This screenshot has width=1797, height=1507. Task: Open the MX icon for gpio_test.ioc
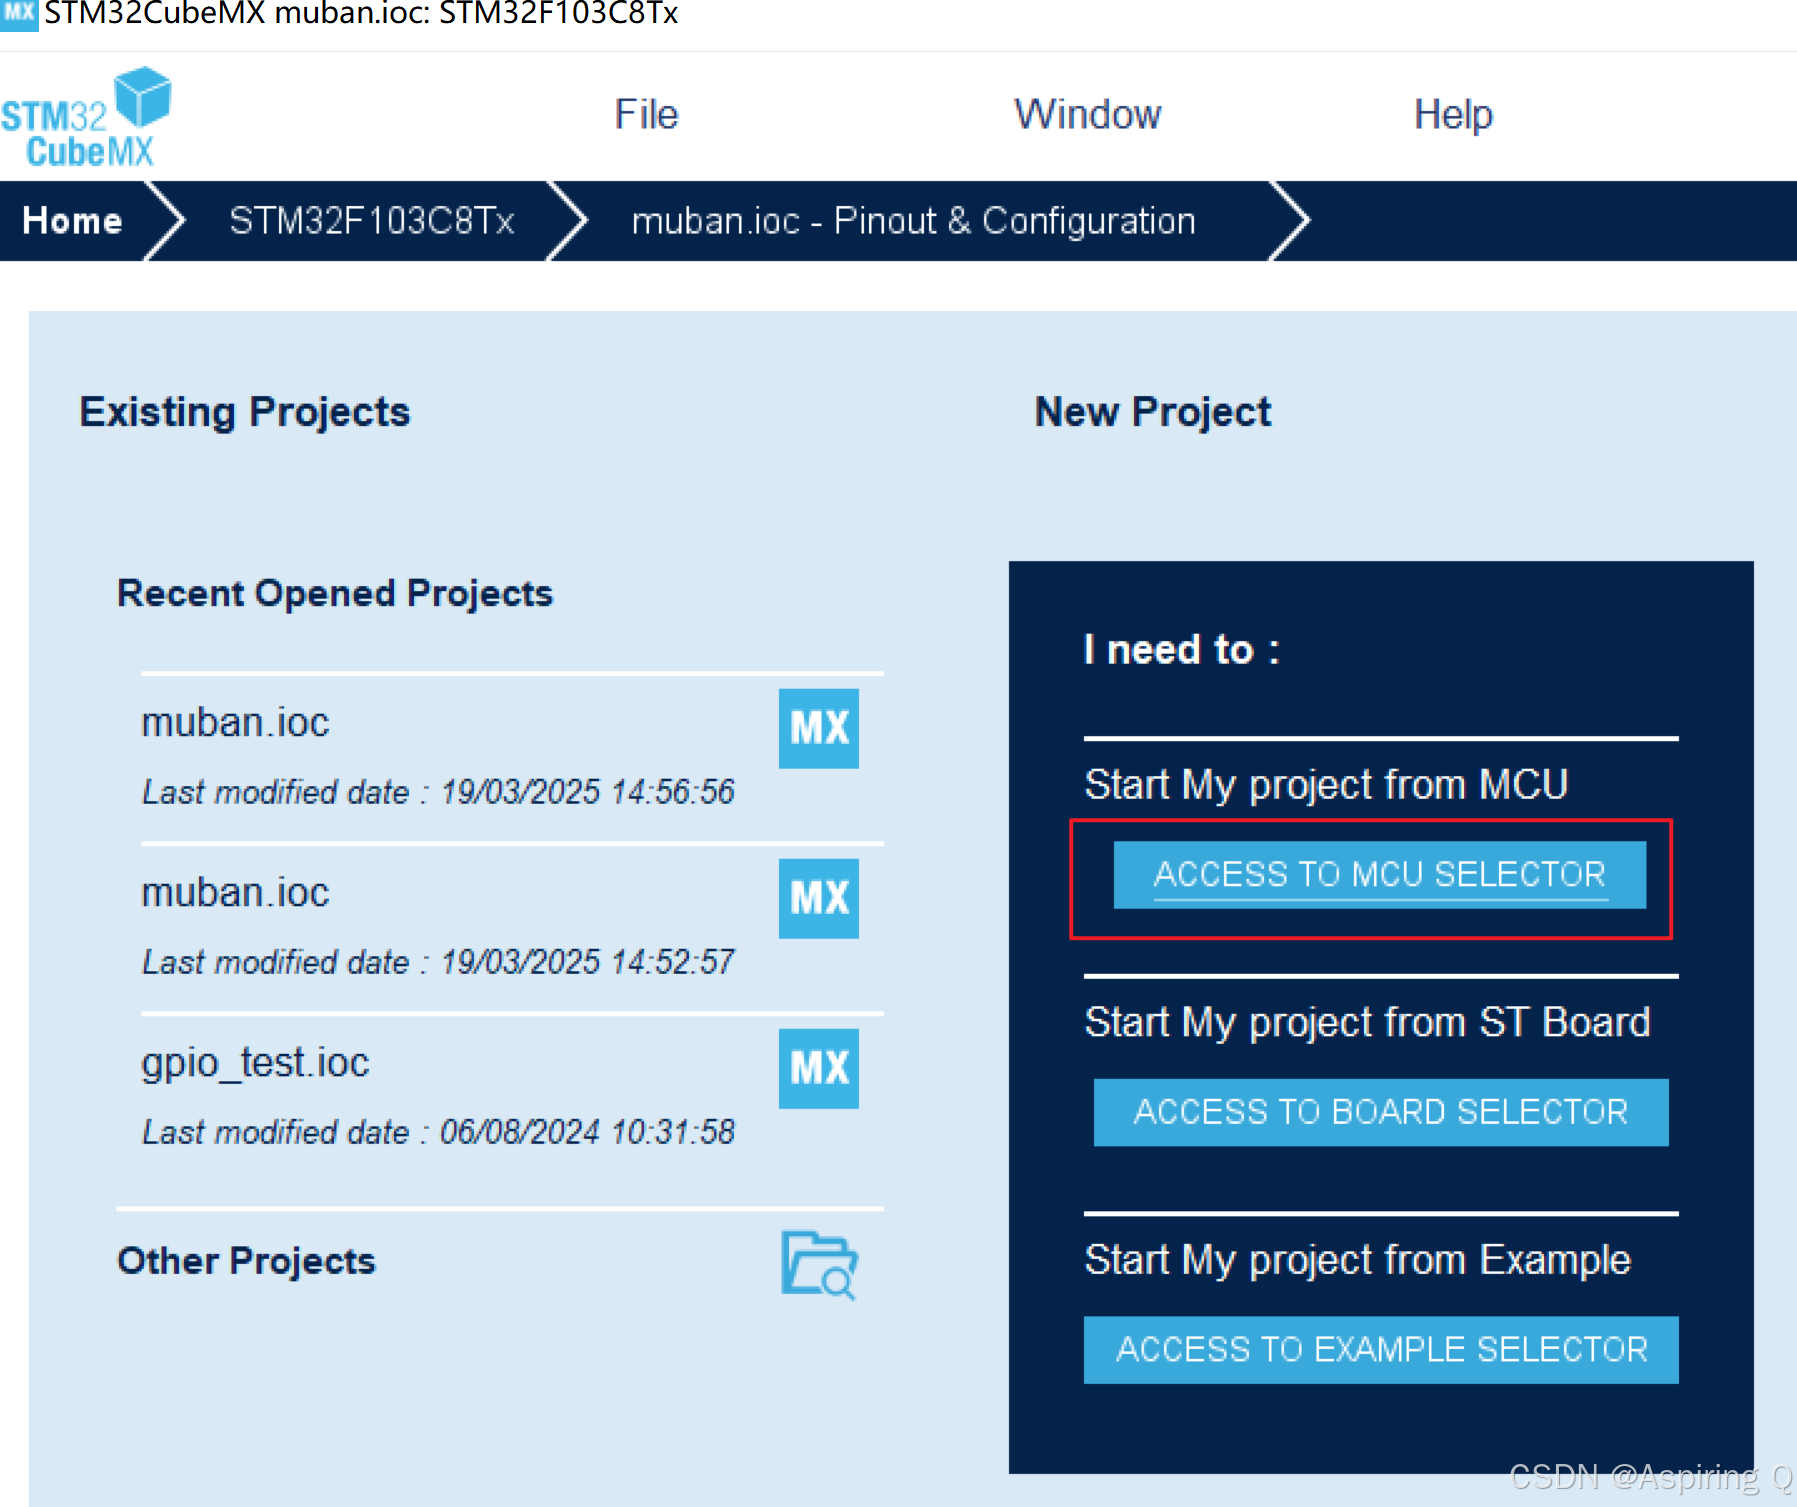point(818,1068)
